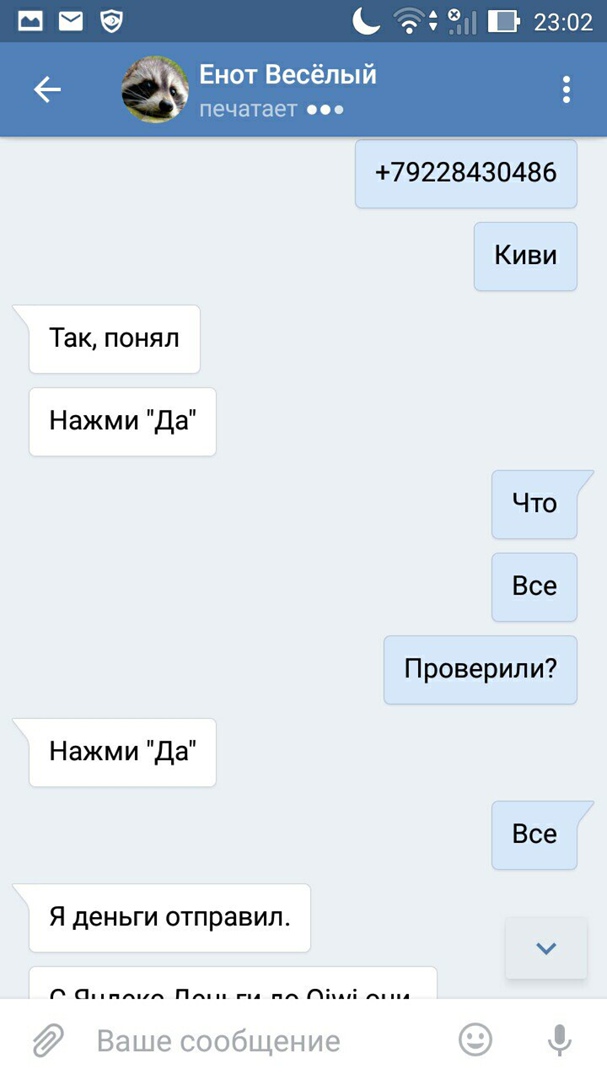
Task: Tap the microphone voice message icon
Action: [559, 1040]
